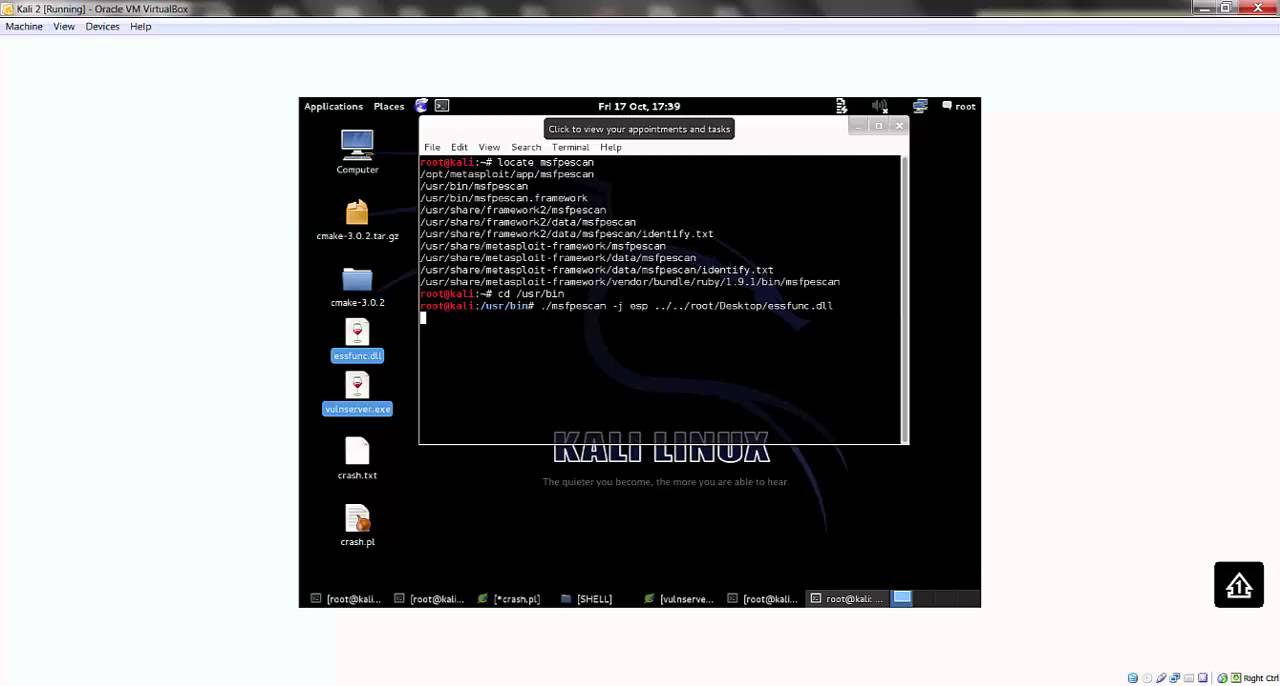Image resolution: width=1280 pixels, height=686 pixels.
Task: Open VirtualBox Machine menu
Action: (24, 26)
